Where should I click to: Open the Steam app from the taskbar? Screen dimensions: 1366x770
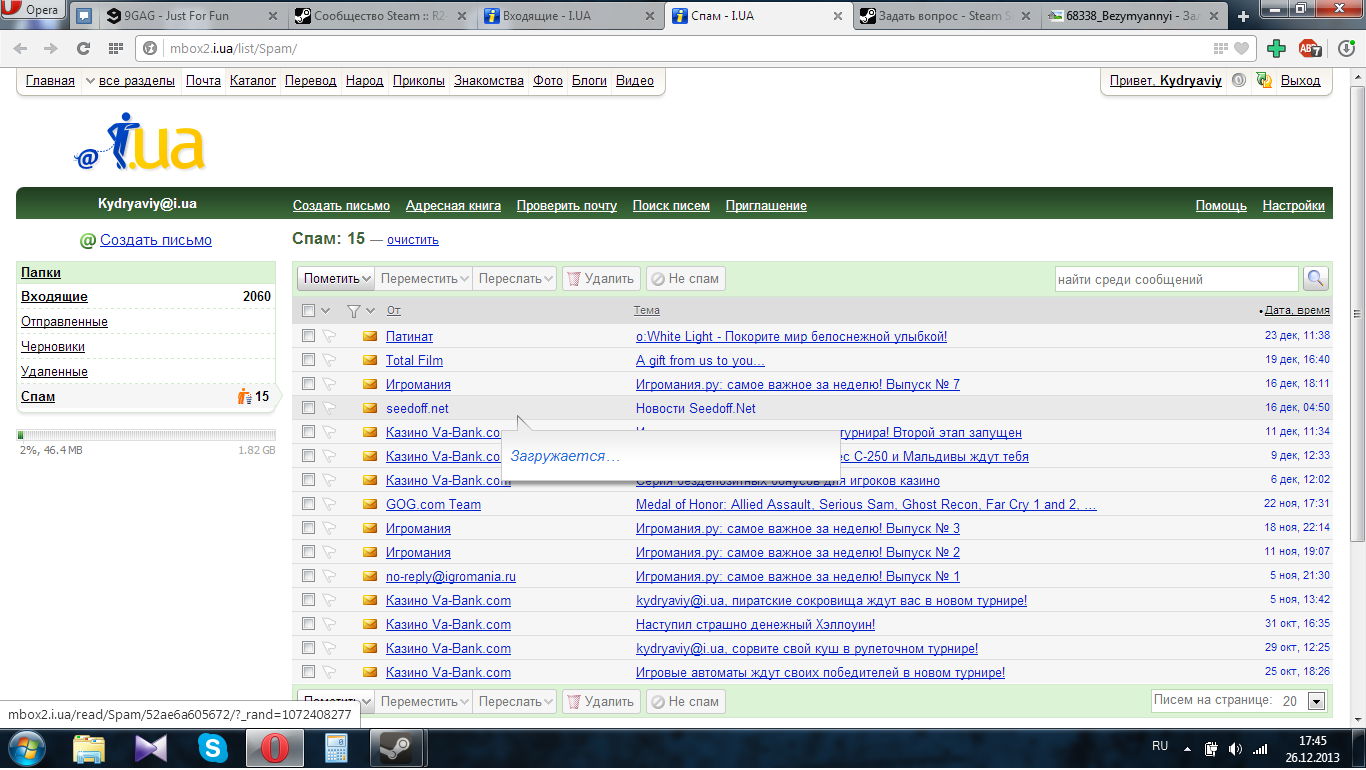click(396, 748)
